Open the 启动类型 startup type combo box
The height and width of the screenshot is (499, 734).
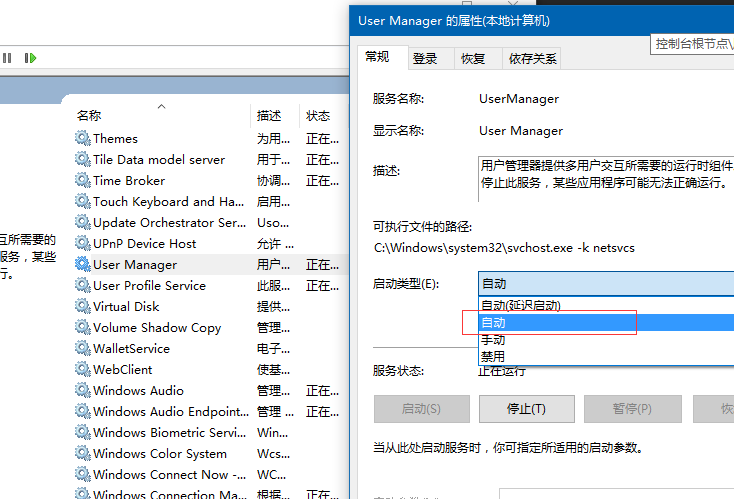pyautogui.click(x=605, y=285)
